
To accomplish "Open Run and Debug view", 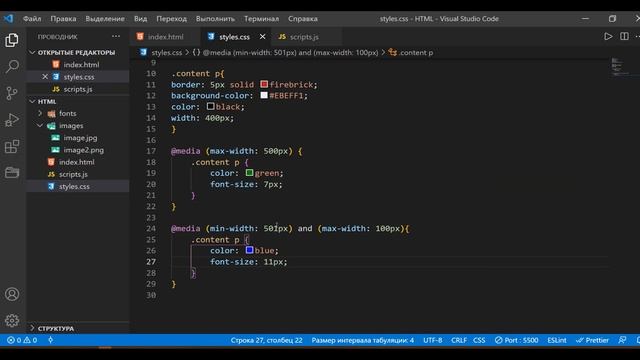I will pyautogui.click(x=12, y=120).
